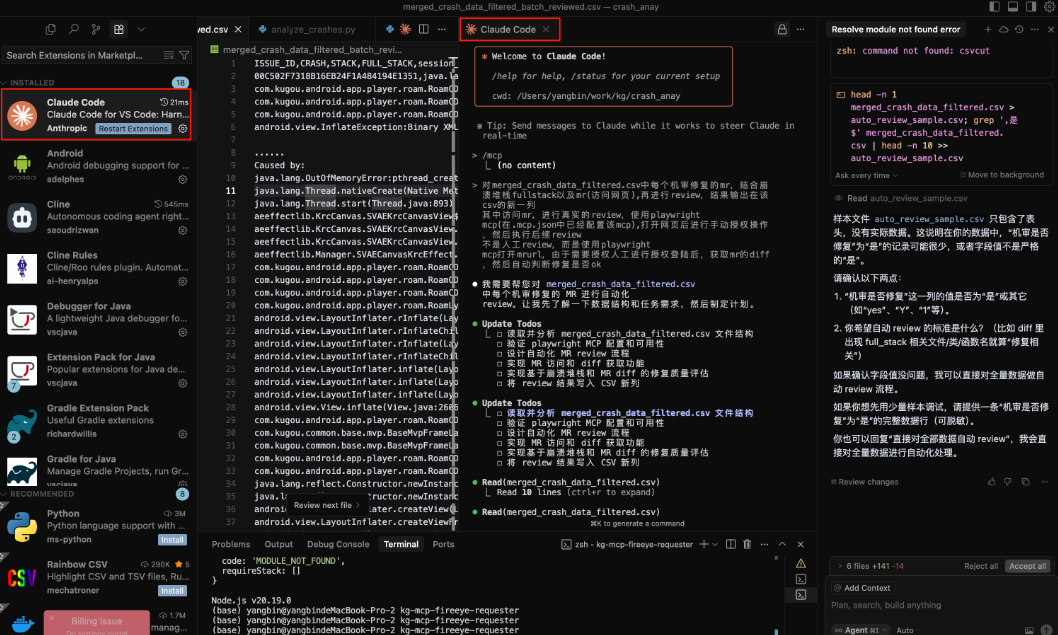The height and width of the screenshot is (635, 1058).
Task: Open the Agent mode dropdown
Action: pyautogui.click(x=860, y=630)
